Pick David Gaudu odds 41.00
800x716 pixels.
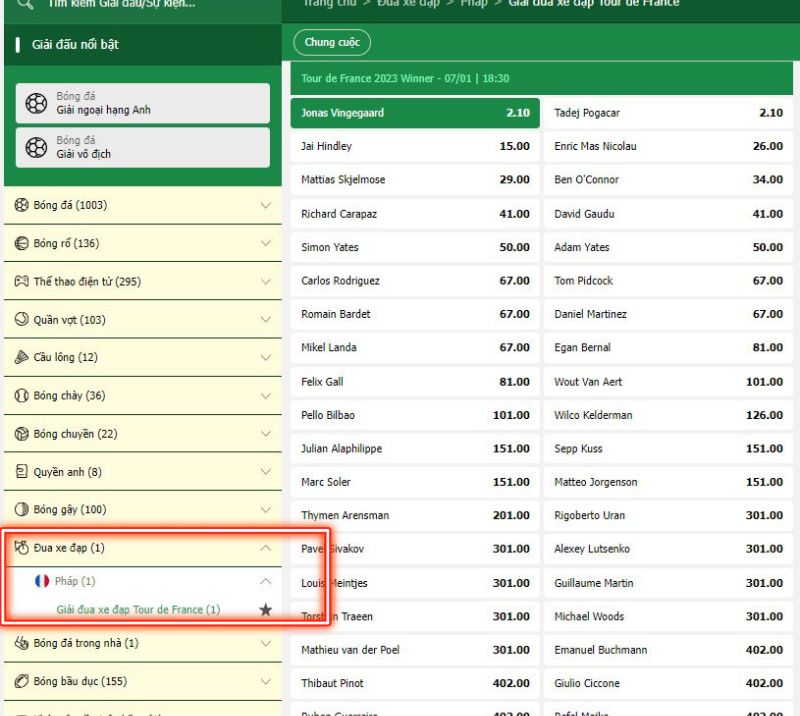(668, 214)
